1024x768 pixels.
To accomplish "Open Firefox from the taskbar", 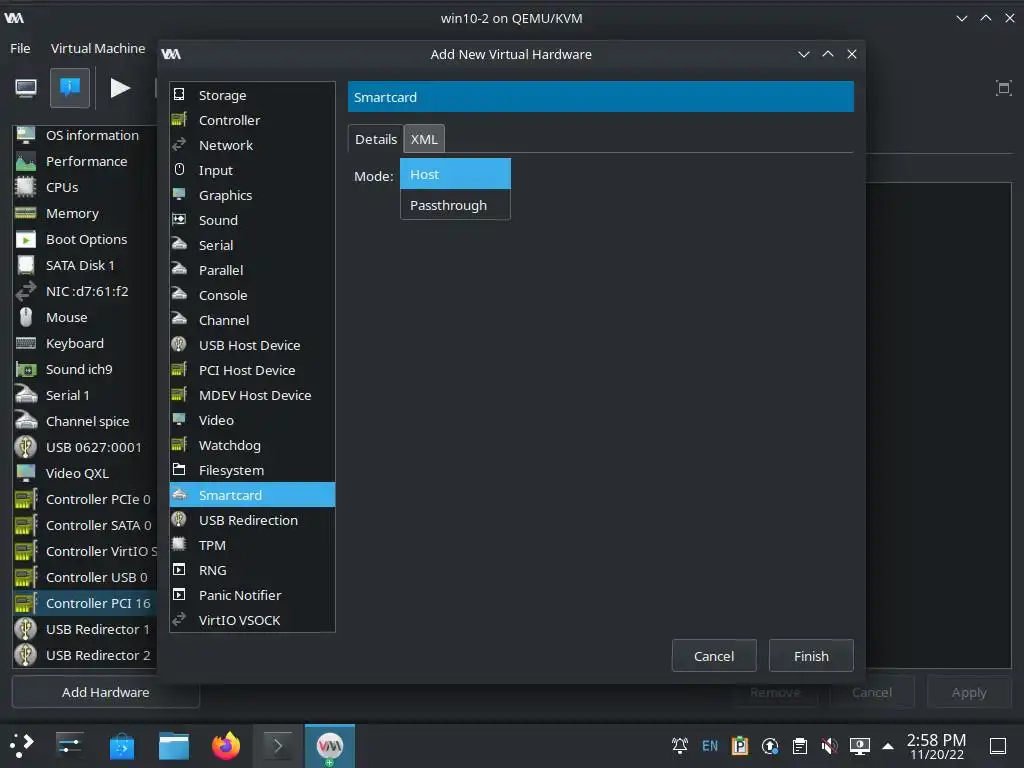I will pos(226,746).
